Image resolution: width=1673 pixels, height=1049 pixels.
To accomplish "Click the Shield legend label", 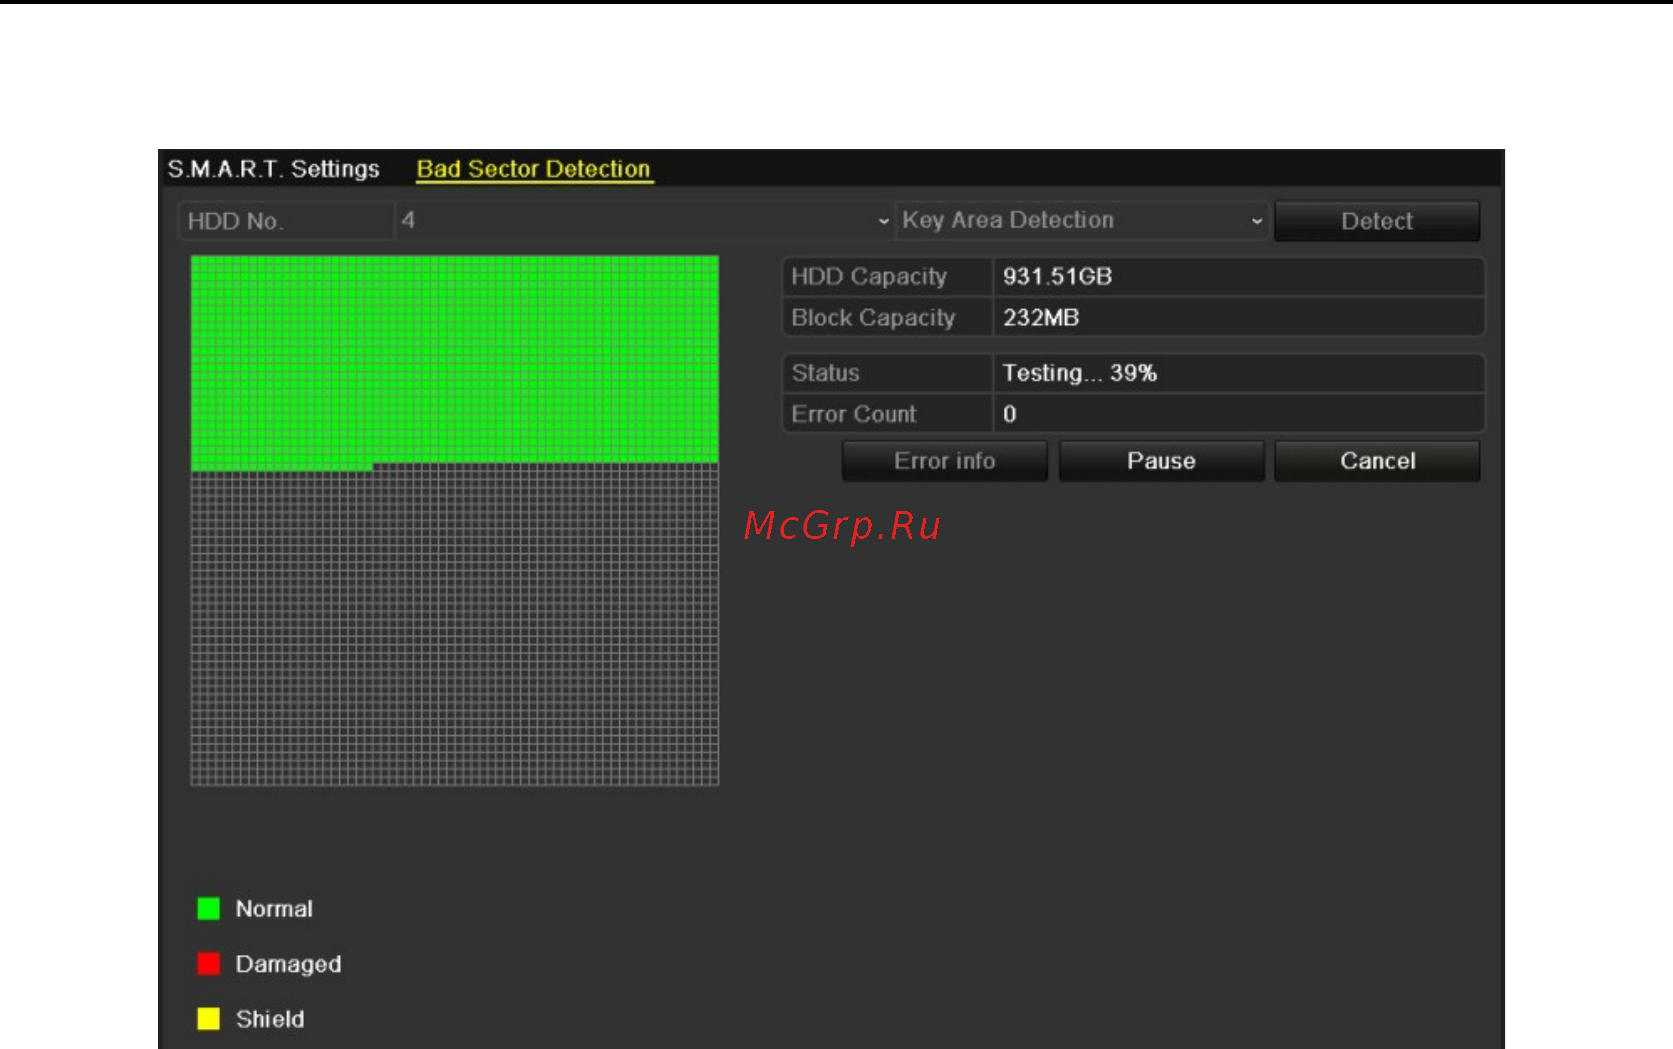I will (270, 1019).
